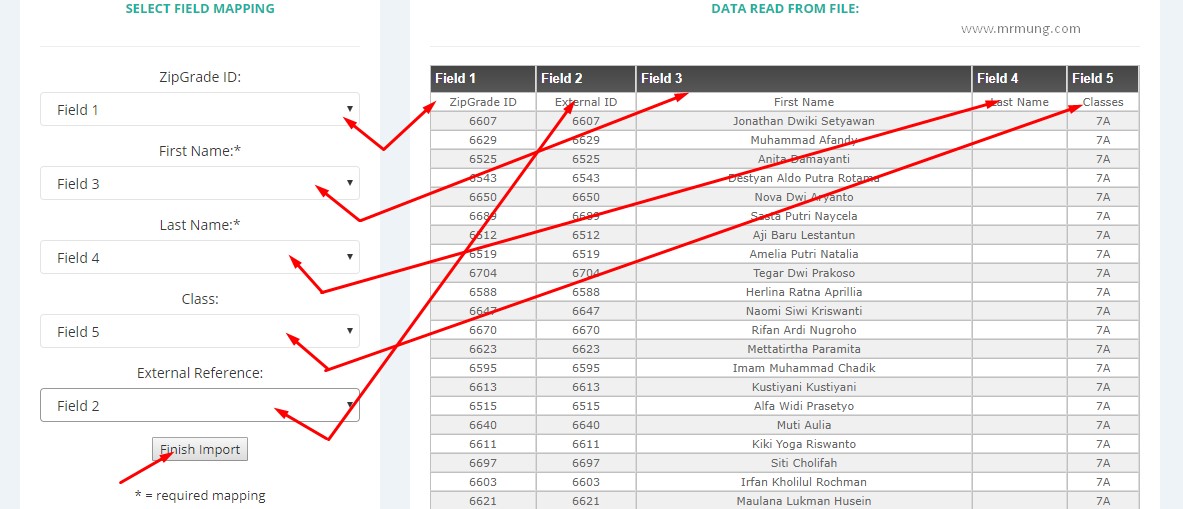This screenshot has height=509, width=1183.
Task: Click the name 'Anita Damayanti'
Action: [804, 159]
